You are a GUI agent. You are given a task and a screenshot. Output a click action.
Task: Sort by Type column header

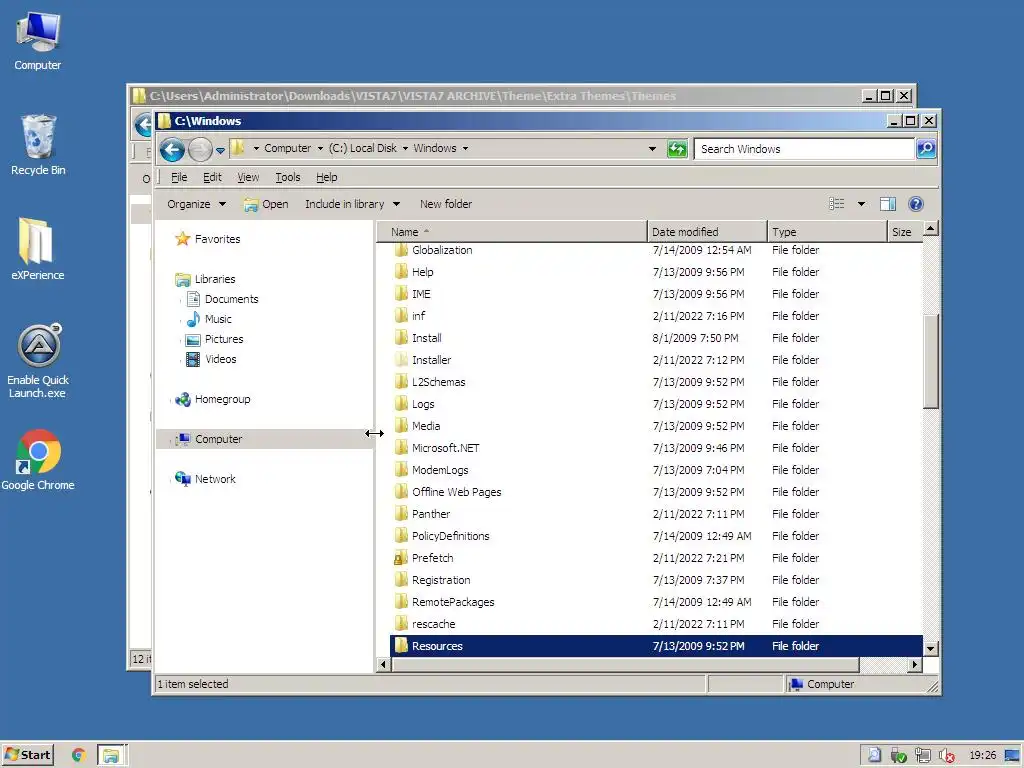827,232
